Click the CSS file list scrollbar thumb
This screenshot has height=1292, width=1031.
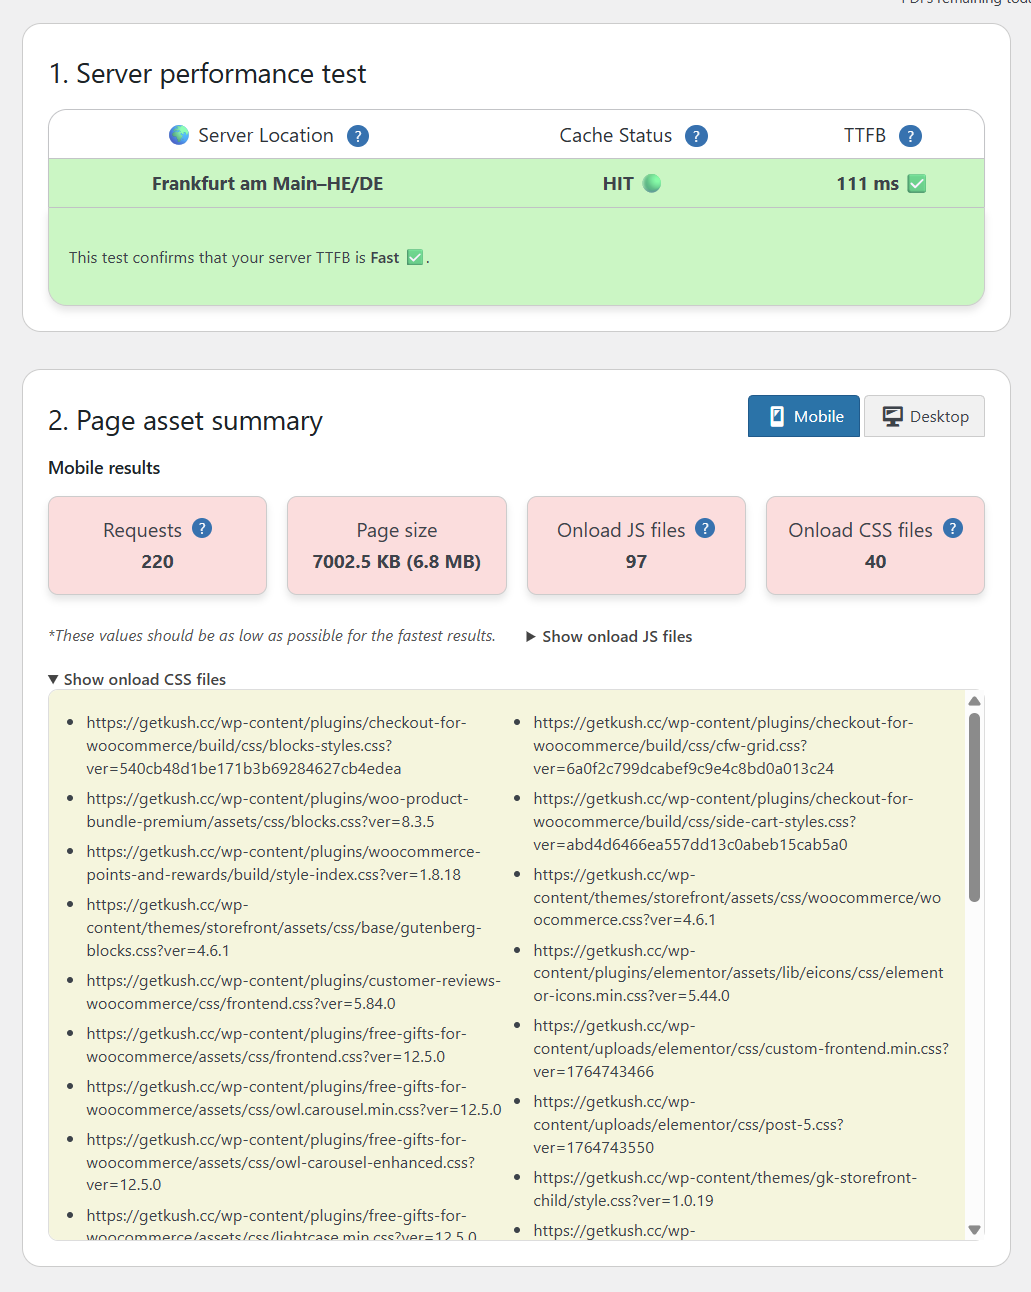click(x=974, y=805)
